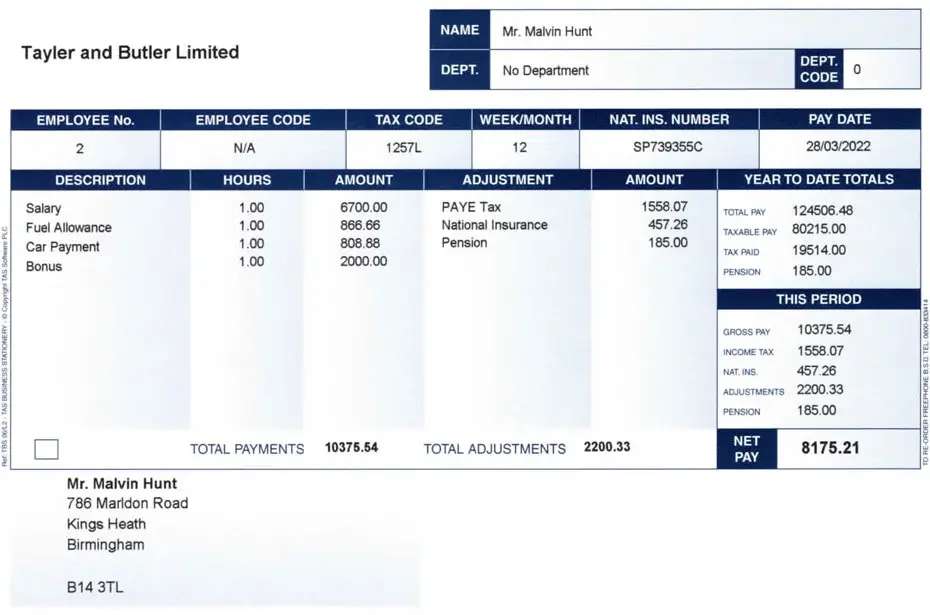
Task: Select the Name label cell
Action: (460, 30)
